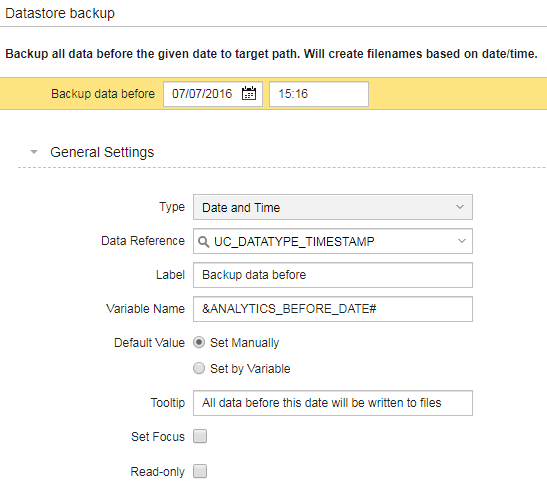Click the 07/07/2016 date field
The image size is (547, 495).
click(x=213, y=94)
